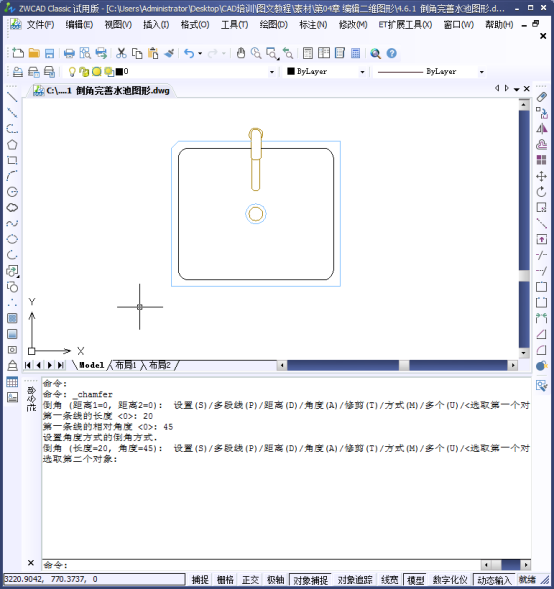The height and width of the screenshot is (589, 554).
Task: Select the Erase tool
Action: point(541,97)
